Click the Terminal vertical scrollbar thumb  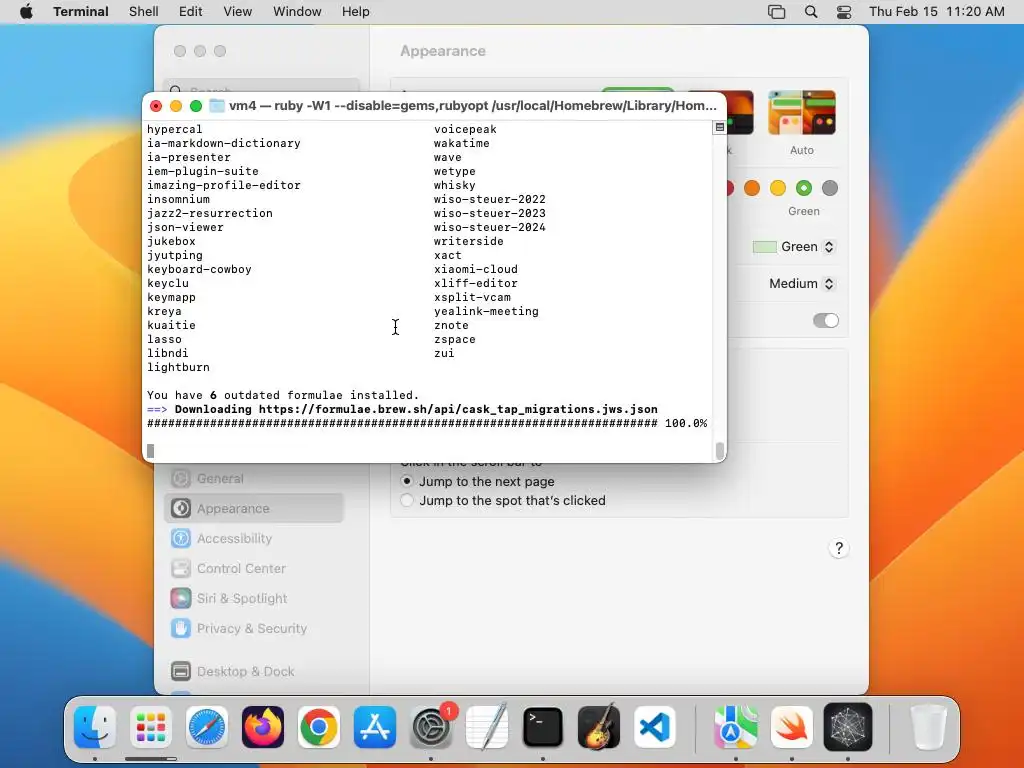click(x=720, y=451)
